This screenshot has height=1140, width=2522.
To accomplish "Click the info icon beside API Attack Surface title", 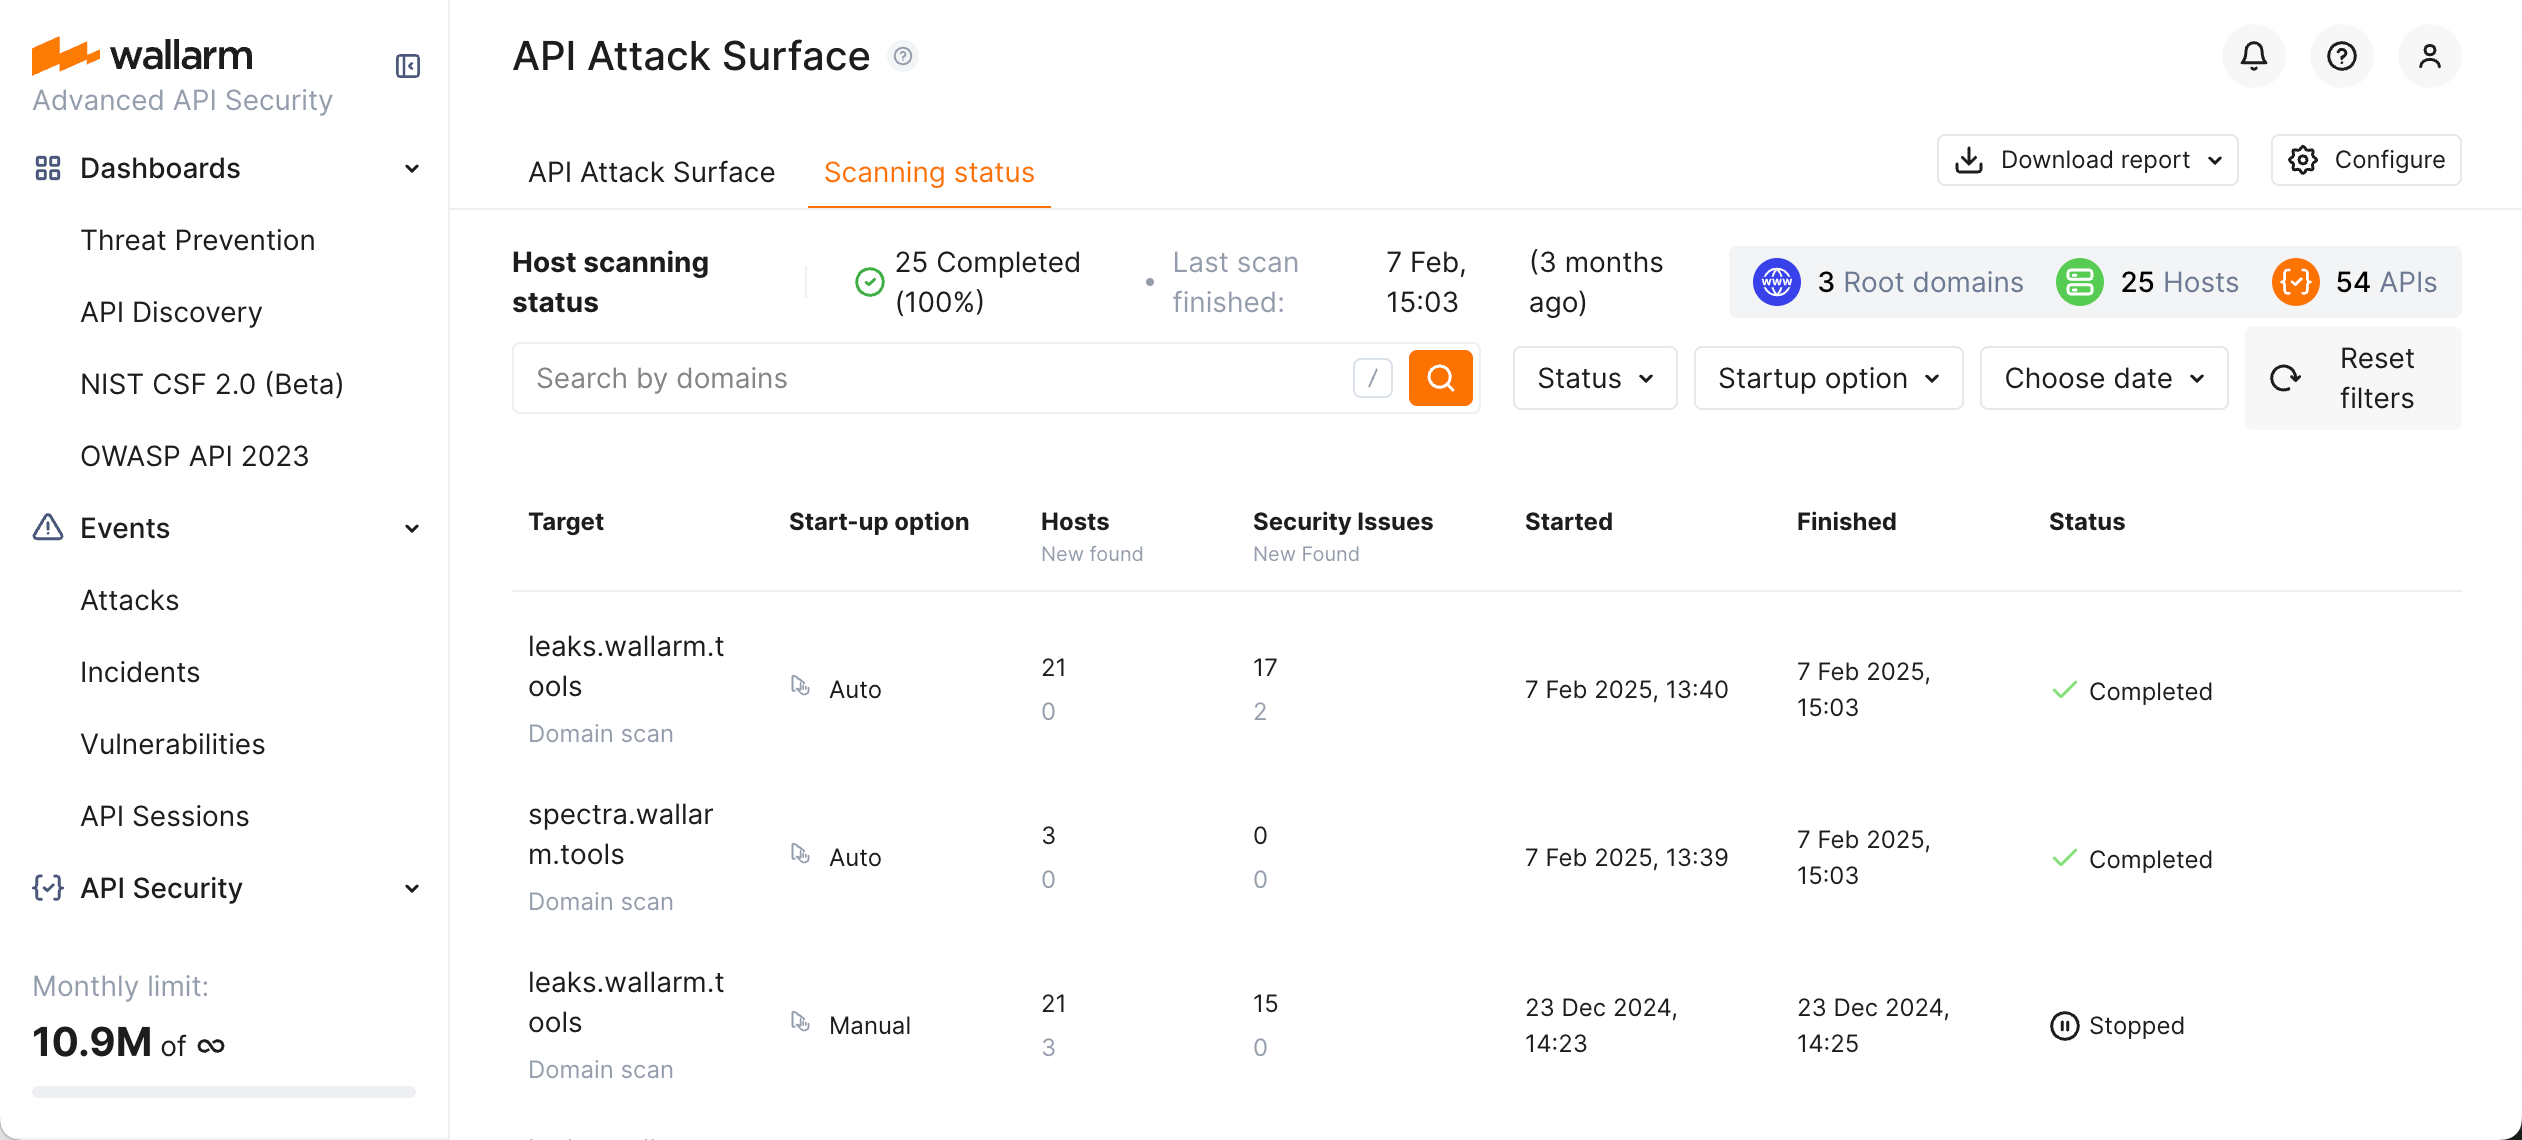I will click(x=903, y=56).
